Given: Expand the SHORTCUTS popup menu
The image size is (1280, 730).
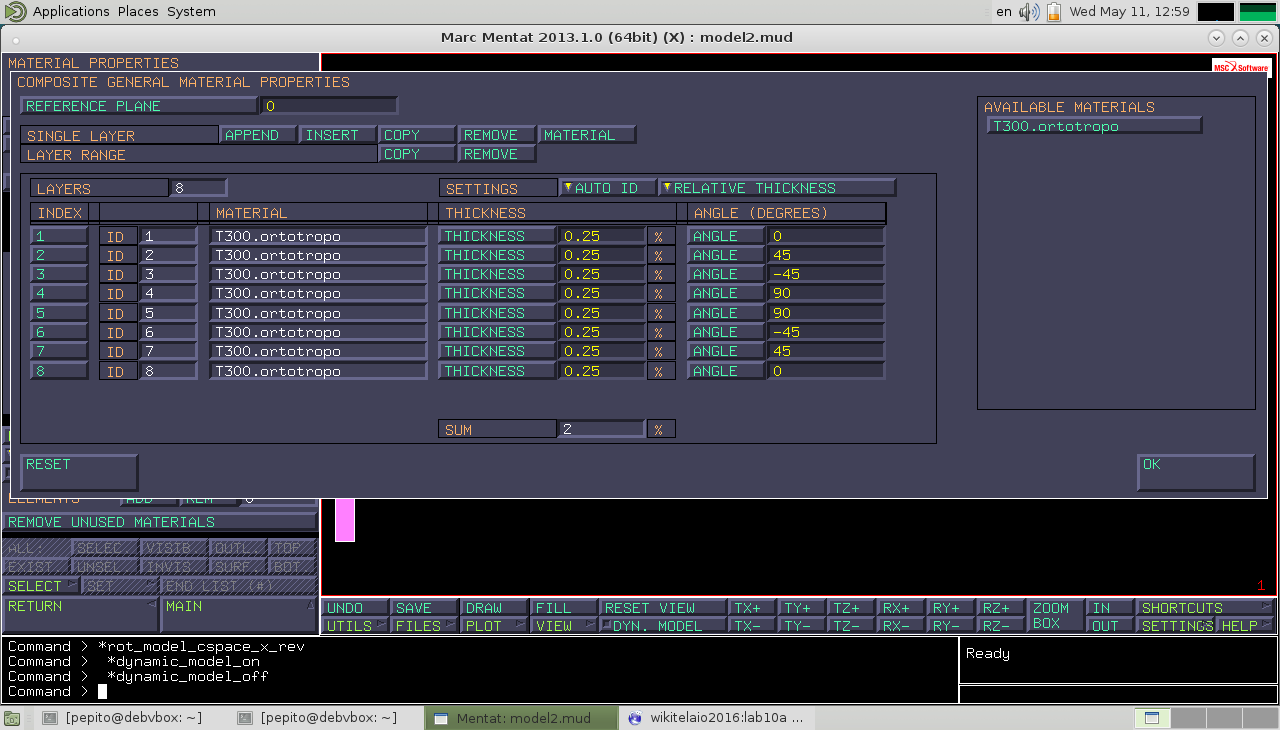Looking at the screenshot, I should coord(1206,607).
